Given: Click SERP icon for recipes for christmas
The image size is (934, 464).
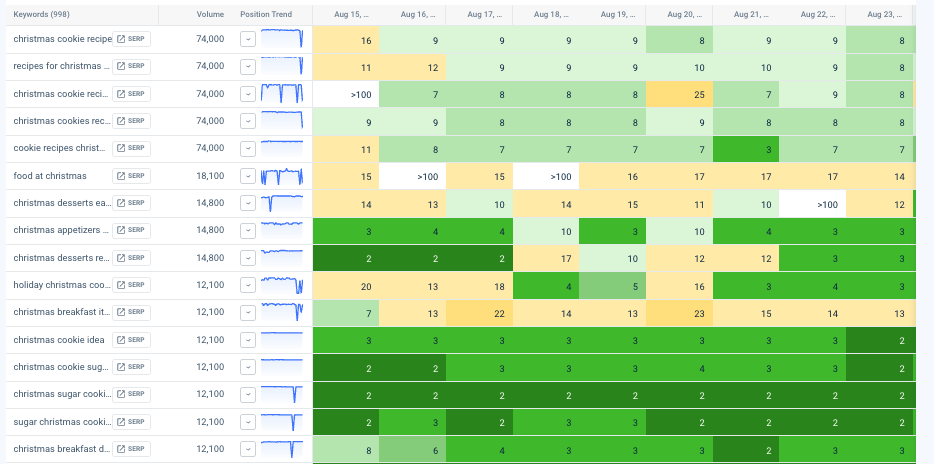Looking at the screenshot, I should tap(131, 66).
